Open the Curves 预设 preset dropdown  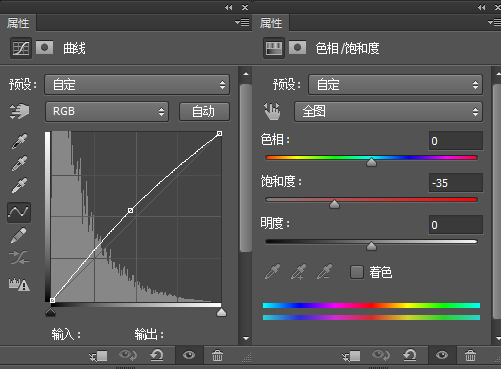coord(137,85)
